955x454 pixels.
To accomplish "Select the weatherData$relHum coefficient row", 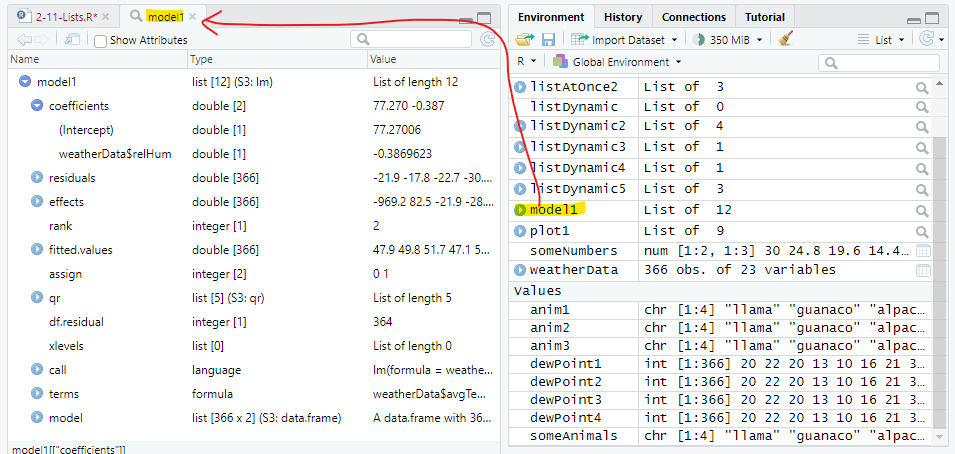I will tap(253, 154).
